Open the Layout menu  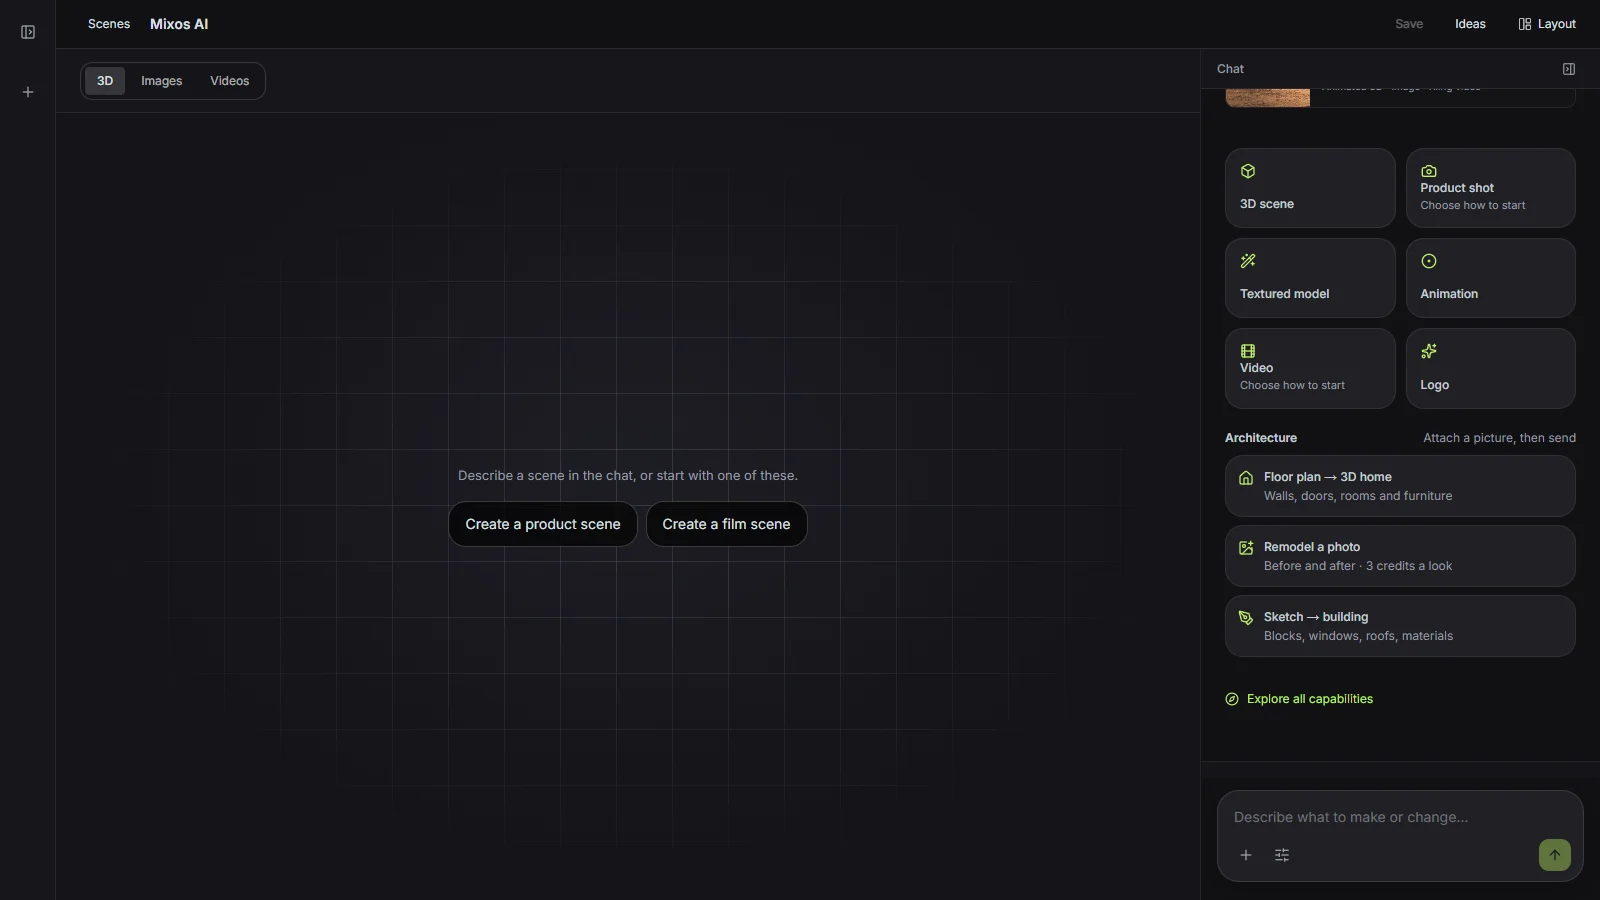pyautogui.click(x=1547, y=24)
